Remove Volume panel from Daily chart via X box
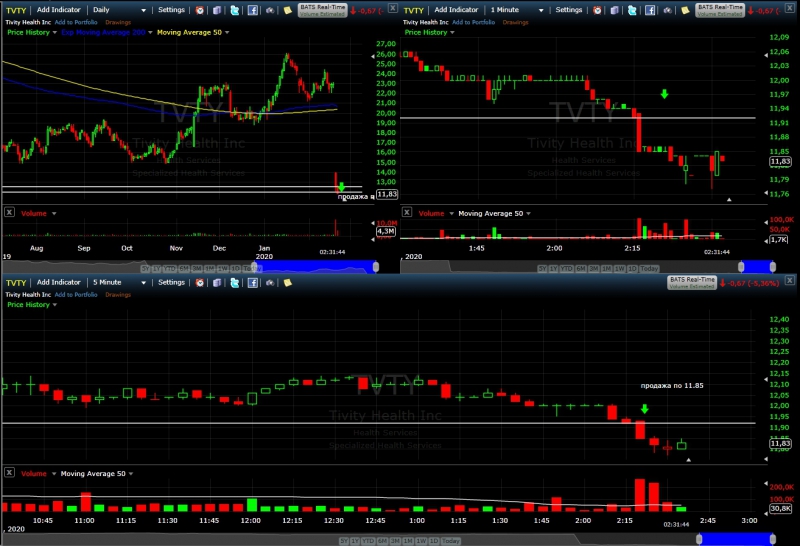 coord(9,212)
